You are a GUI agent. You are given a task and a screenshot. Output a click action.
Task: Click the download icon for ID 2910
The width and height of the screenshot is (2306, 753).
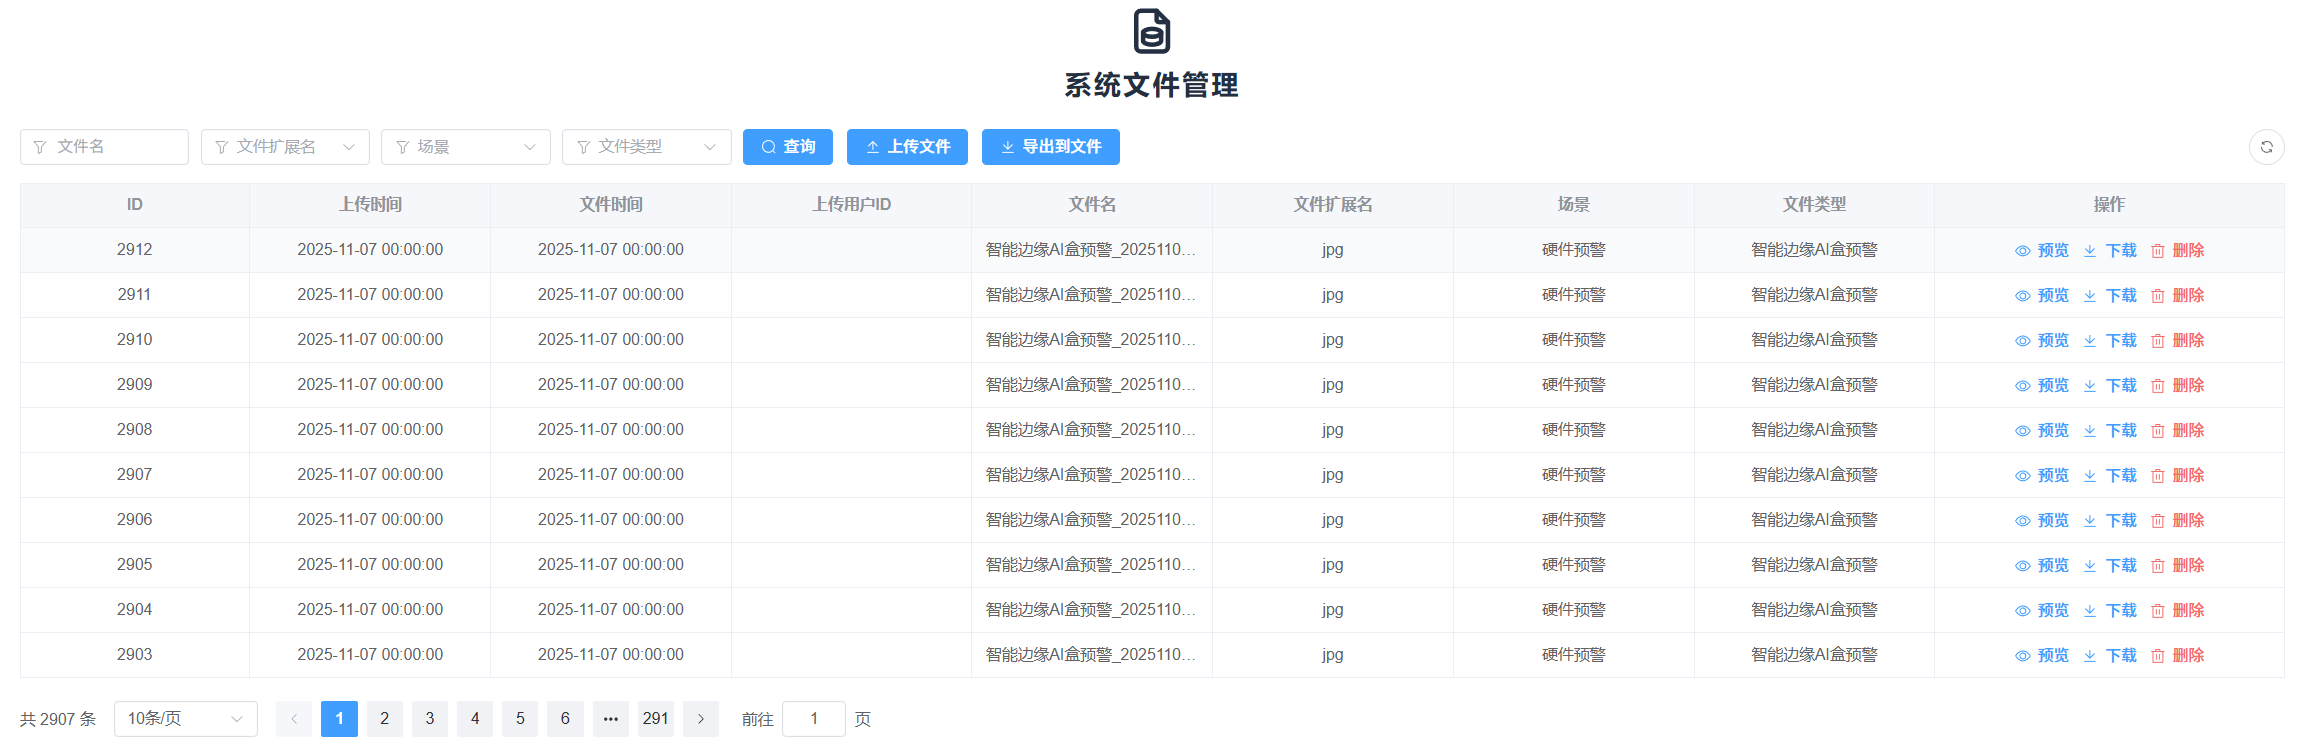pos(2090,341)
